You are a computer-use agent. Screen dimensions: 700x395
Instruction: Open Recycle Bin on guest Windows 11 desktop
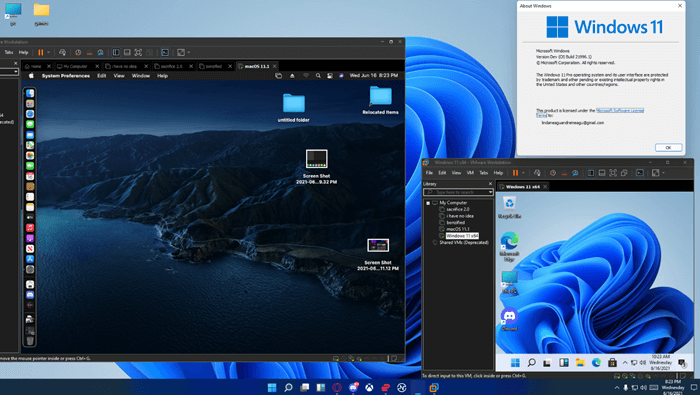pos(509,208)
